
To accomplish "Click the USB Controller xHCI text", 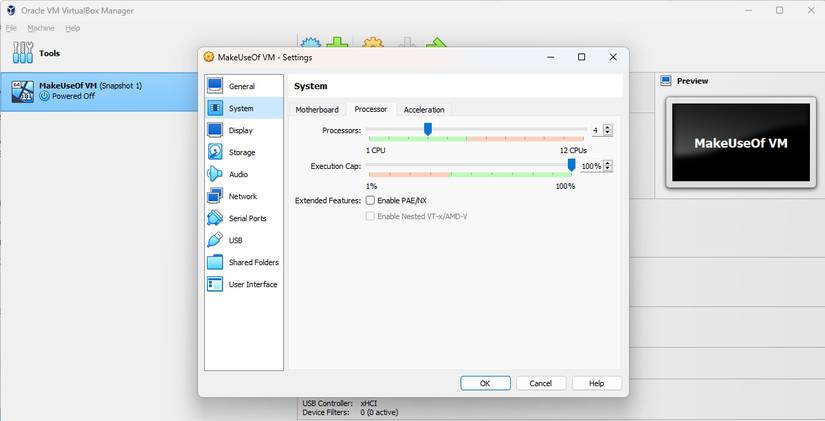I will tap(340, 403).
